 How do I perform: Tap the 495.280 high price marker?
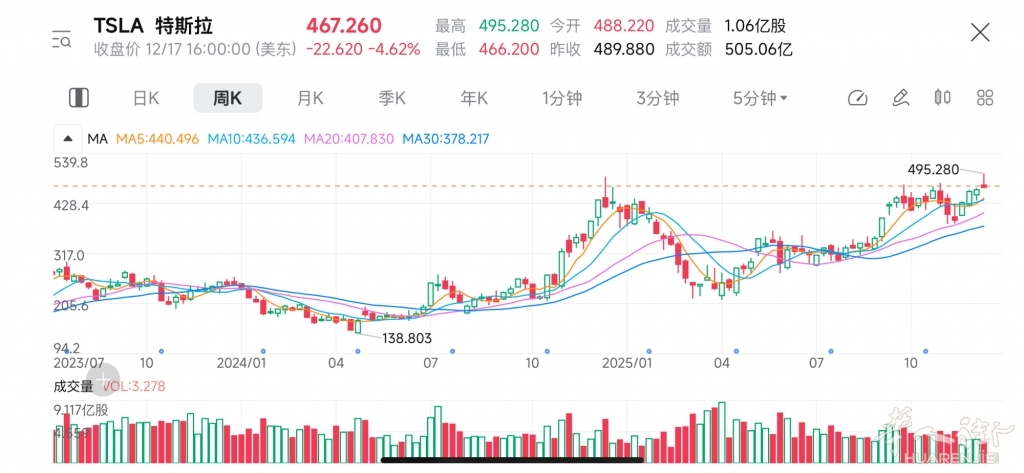pos(934,170)
